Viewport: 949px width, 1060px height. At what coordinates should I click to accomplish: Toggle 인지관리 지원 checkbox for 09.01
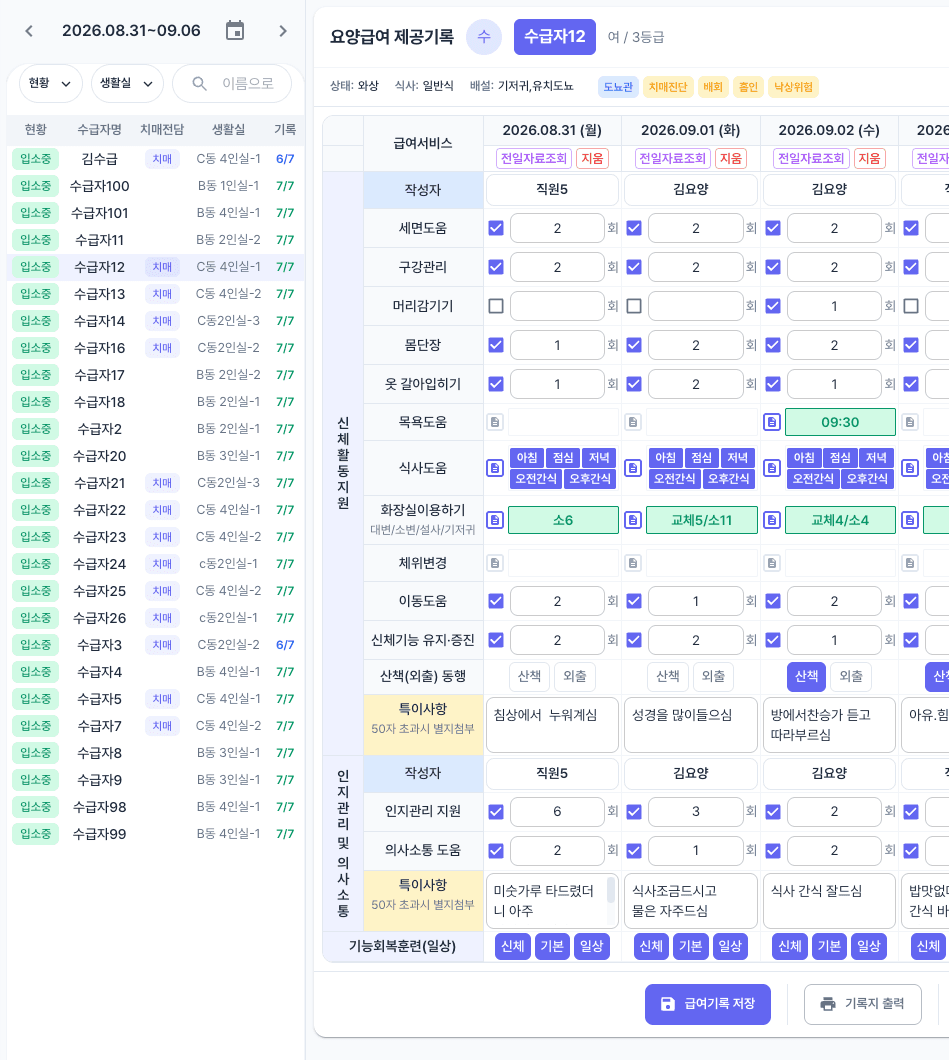[634, 811]
